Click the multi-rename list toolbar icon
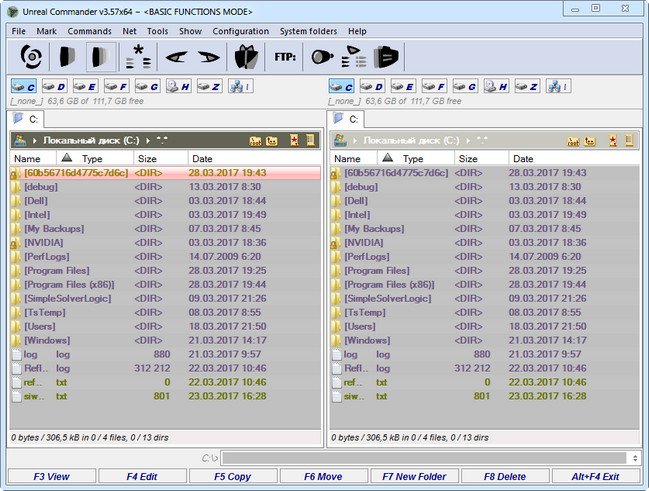 pyautogui.click(x=354, y=56)
